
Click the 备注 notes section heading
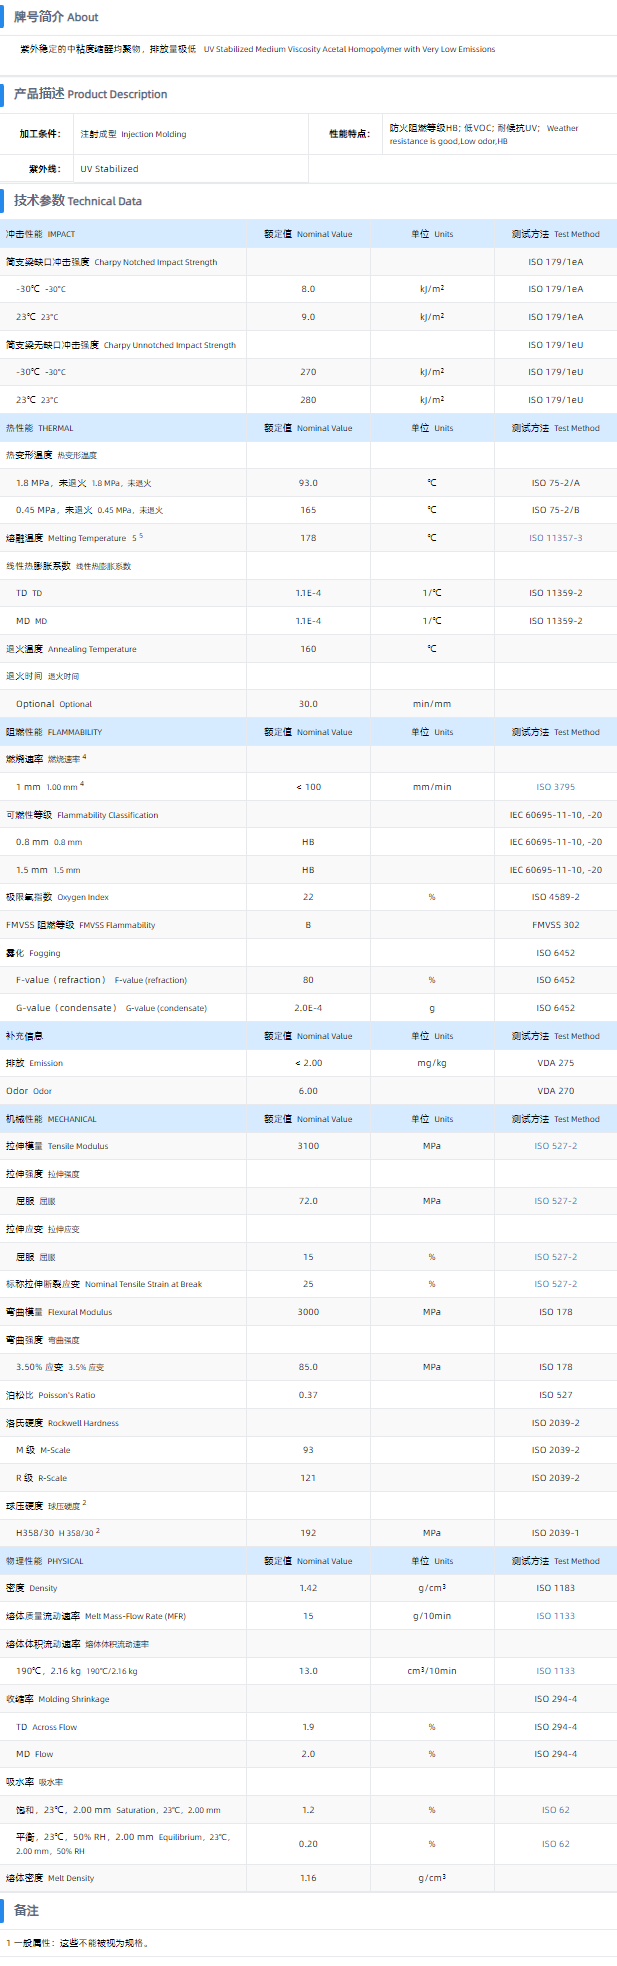point(26,1910)
